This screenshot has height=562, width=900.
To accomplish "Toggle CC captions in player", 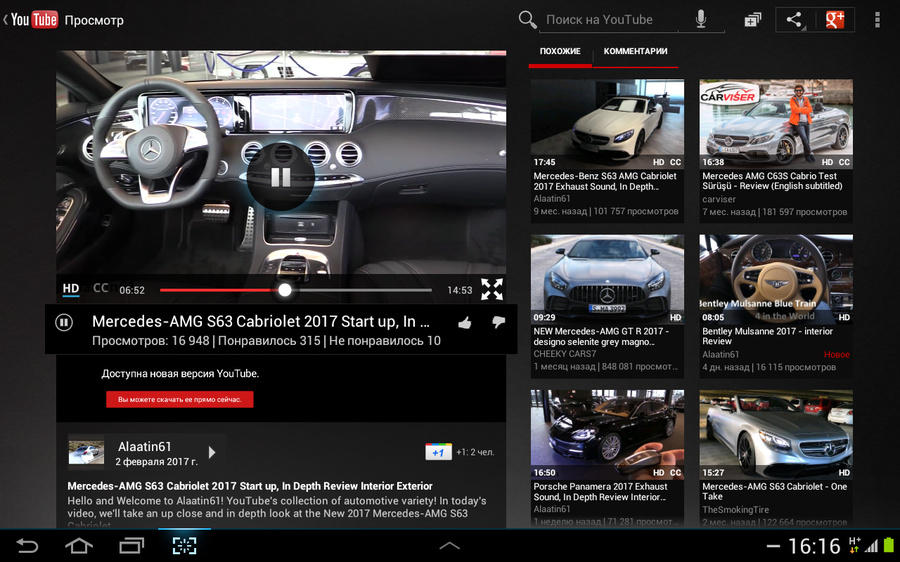I will (100, 288).
